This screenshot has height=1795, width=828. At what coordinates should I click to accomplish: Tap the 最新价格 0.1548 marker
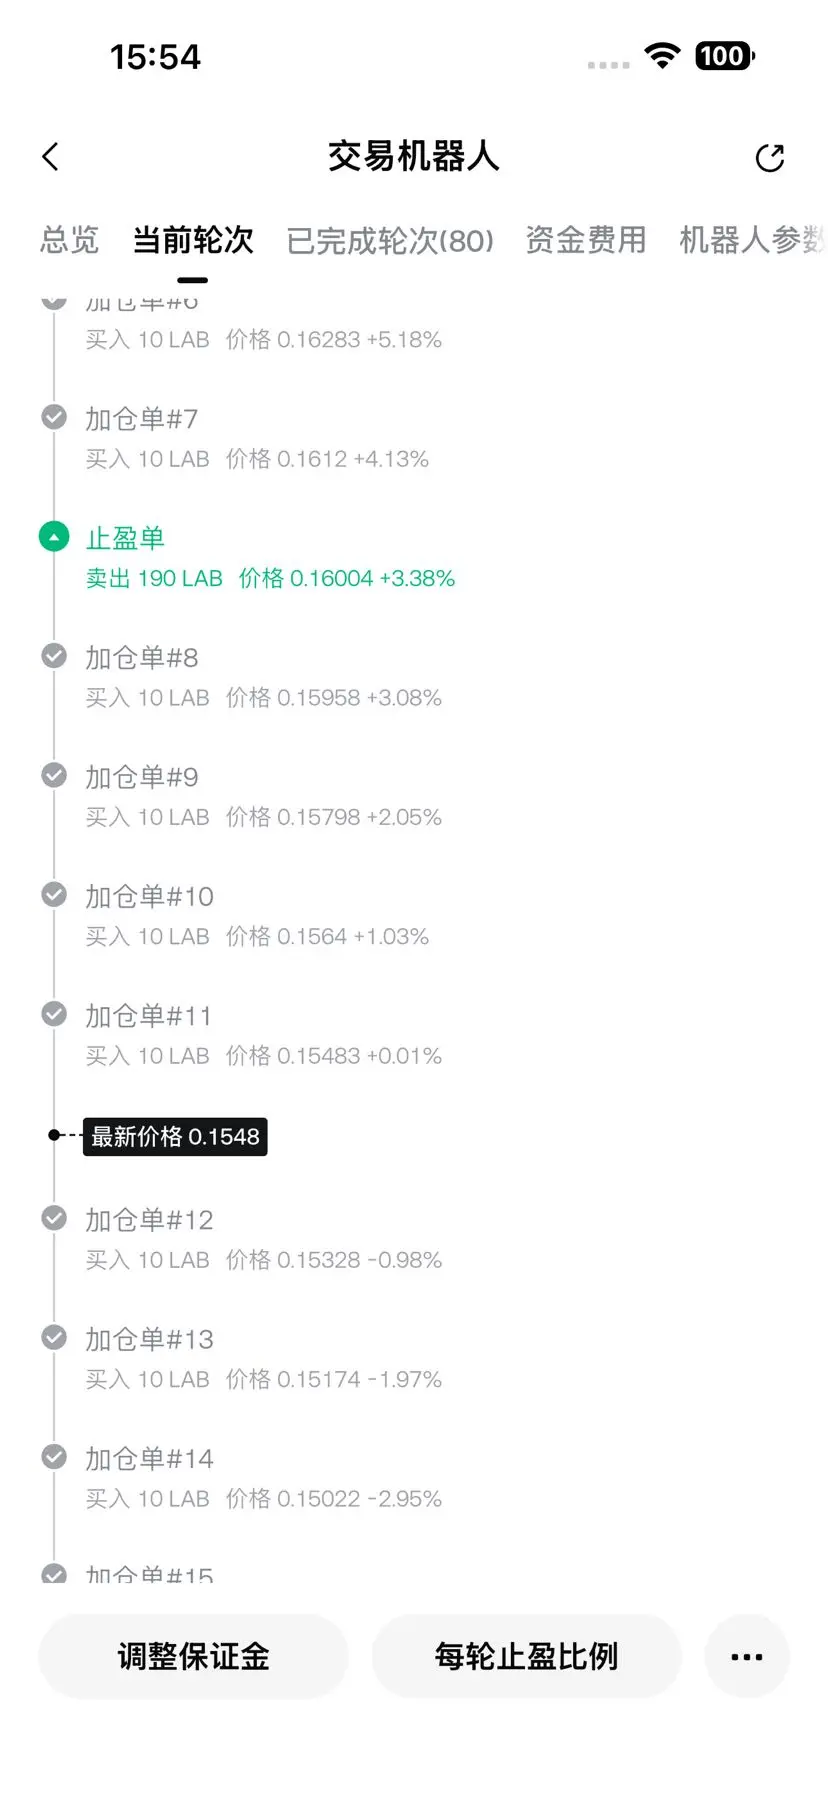pyautogui.click(x=175, y=1136)
